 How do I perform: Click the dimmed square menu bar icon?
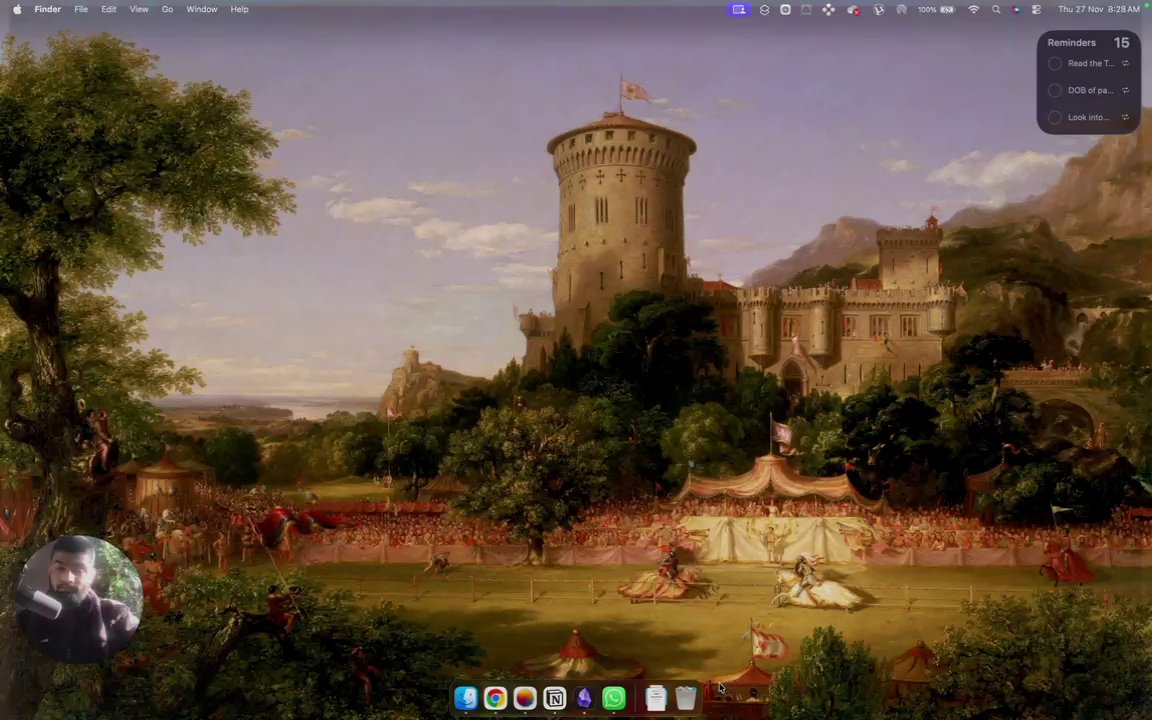(806, 10)
